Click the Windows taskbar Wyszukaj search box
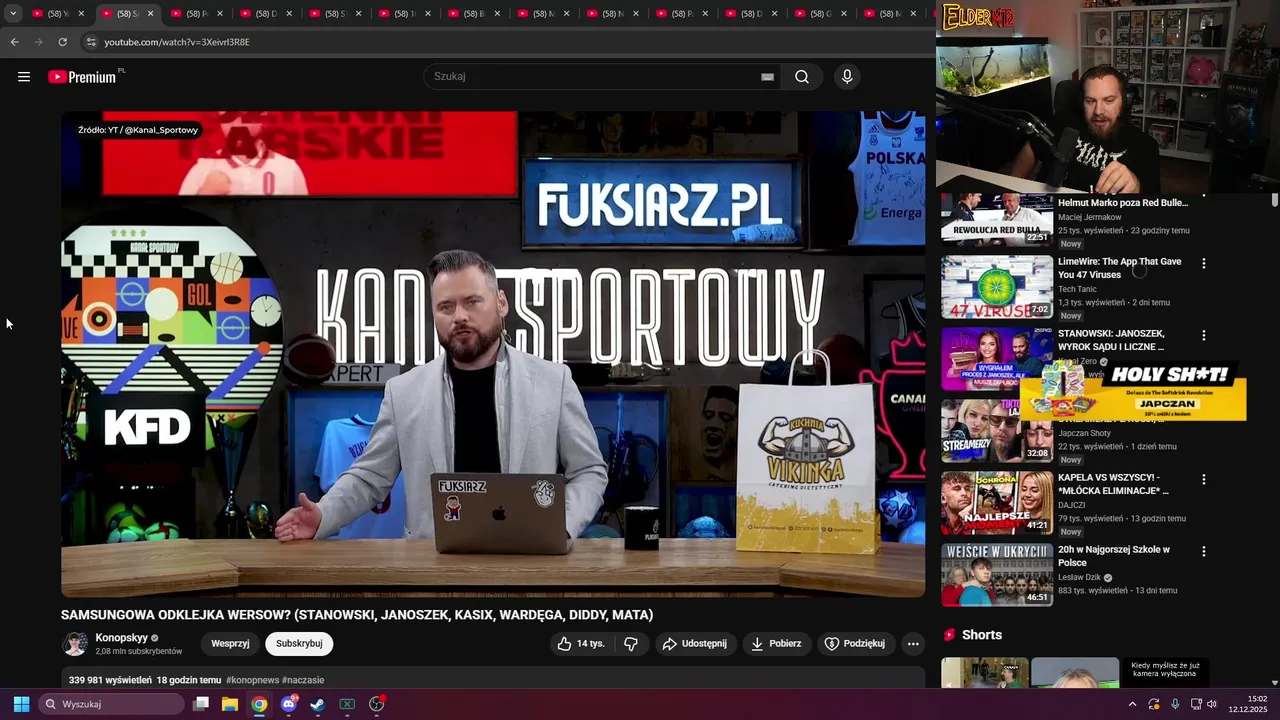 click(112, 704)
